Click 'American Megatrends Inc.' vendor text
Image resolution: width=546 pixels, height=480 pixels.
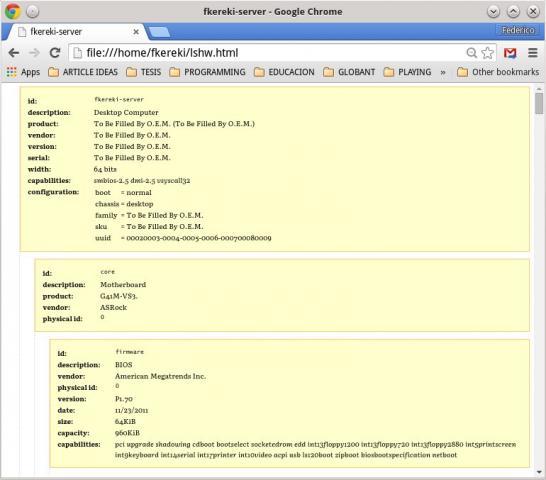160,376
